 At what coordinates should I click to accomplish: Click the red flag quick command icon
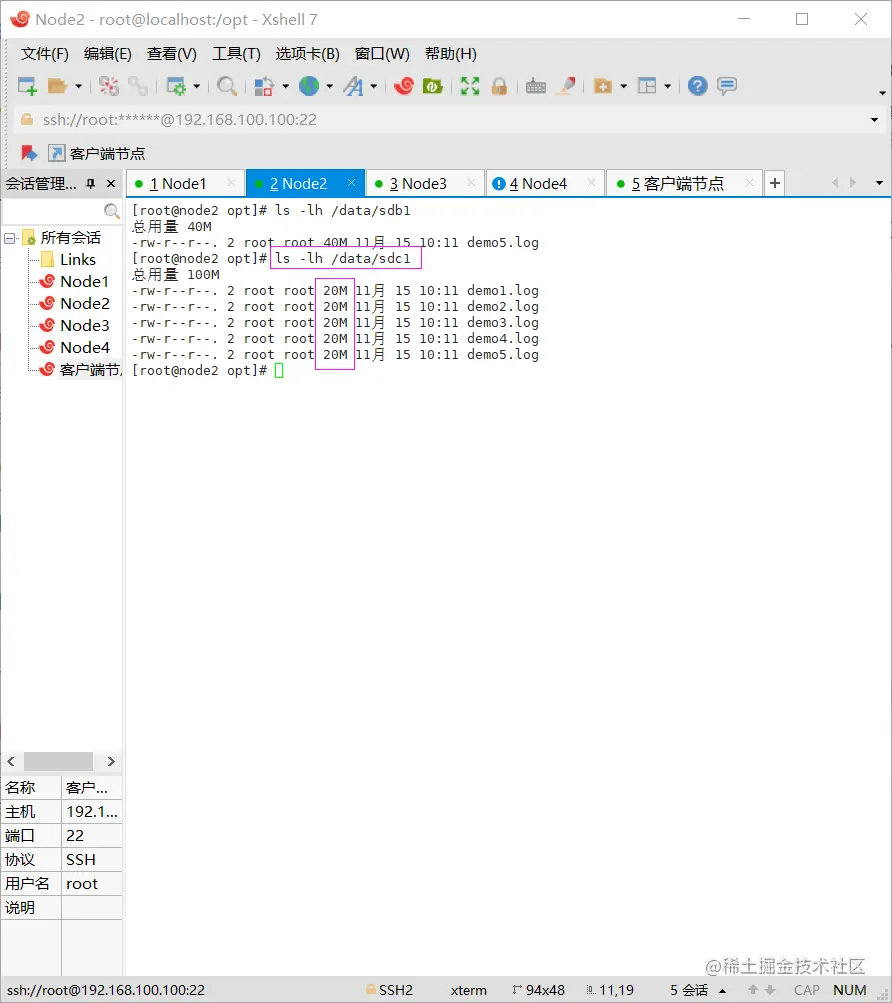click(29, 153)
